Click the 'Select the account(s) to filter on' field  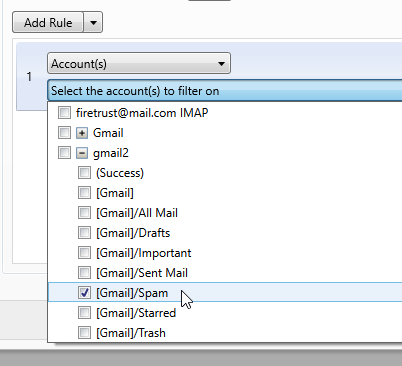click(x=225, y=90)
